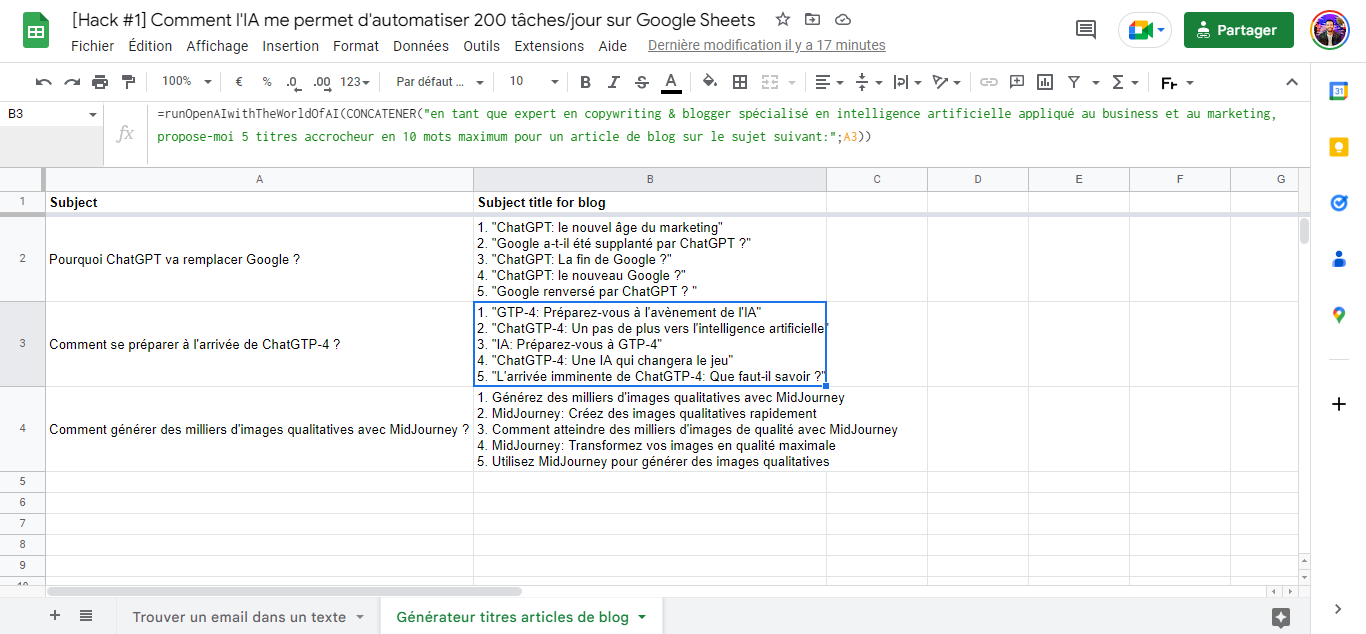Collapse the side panel with chevron
Viewport: 1366px width, 634px height.
(x=1339, y=608)
